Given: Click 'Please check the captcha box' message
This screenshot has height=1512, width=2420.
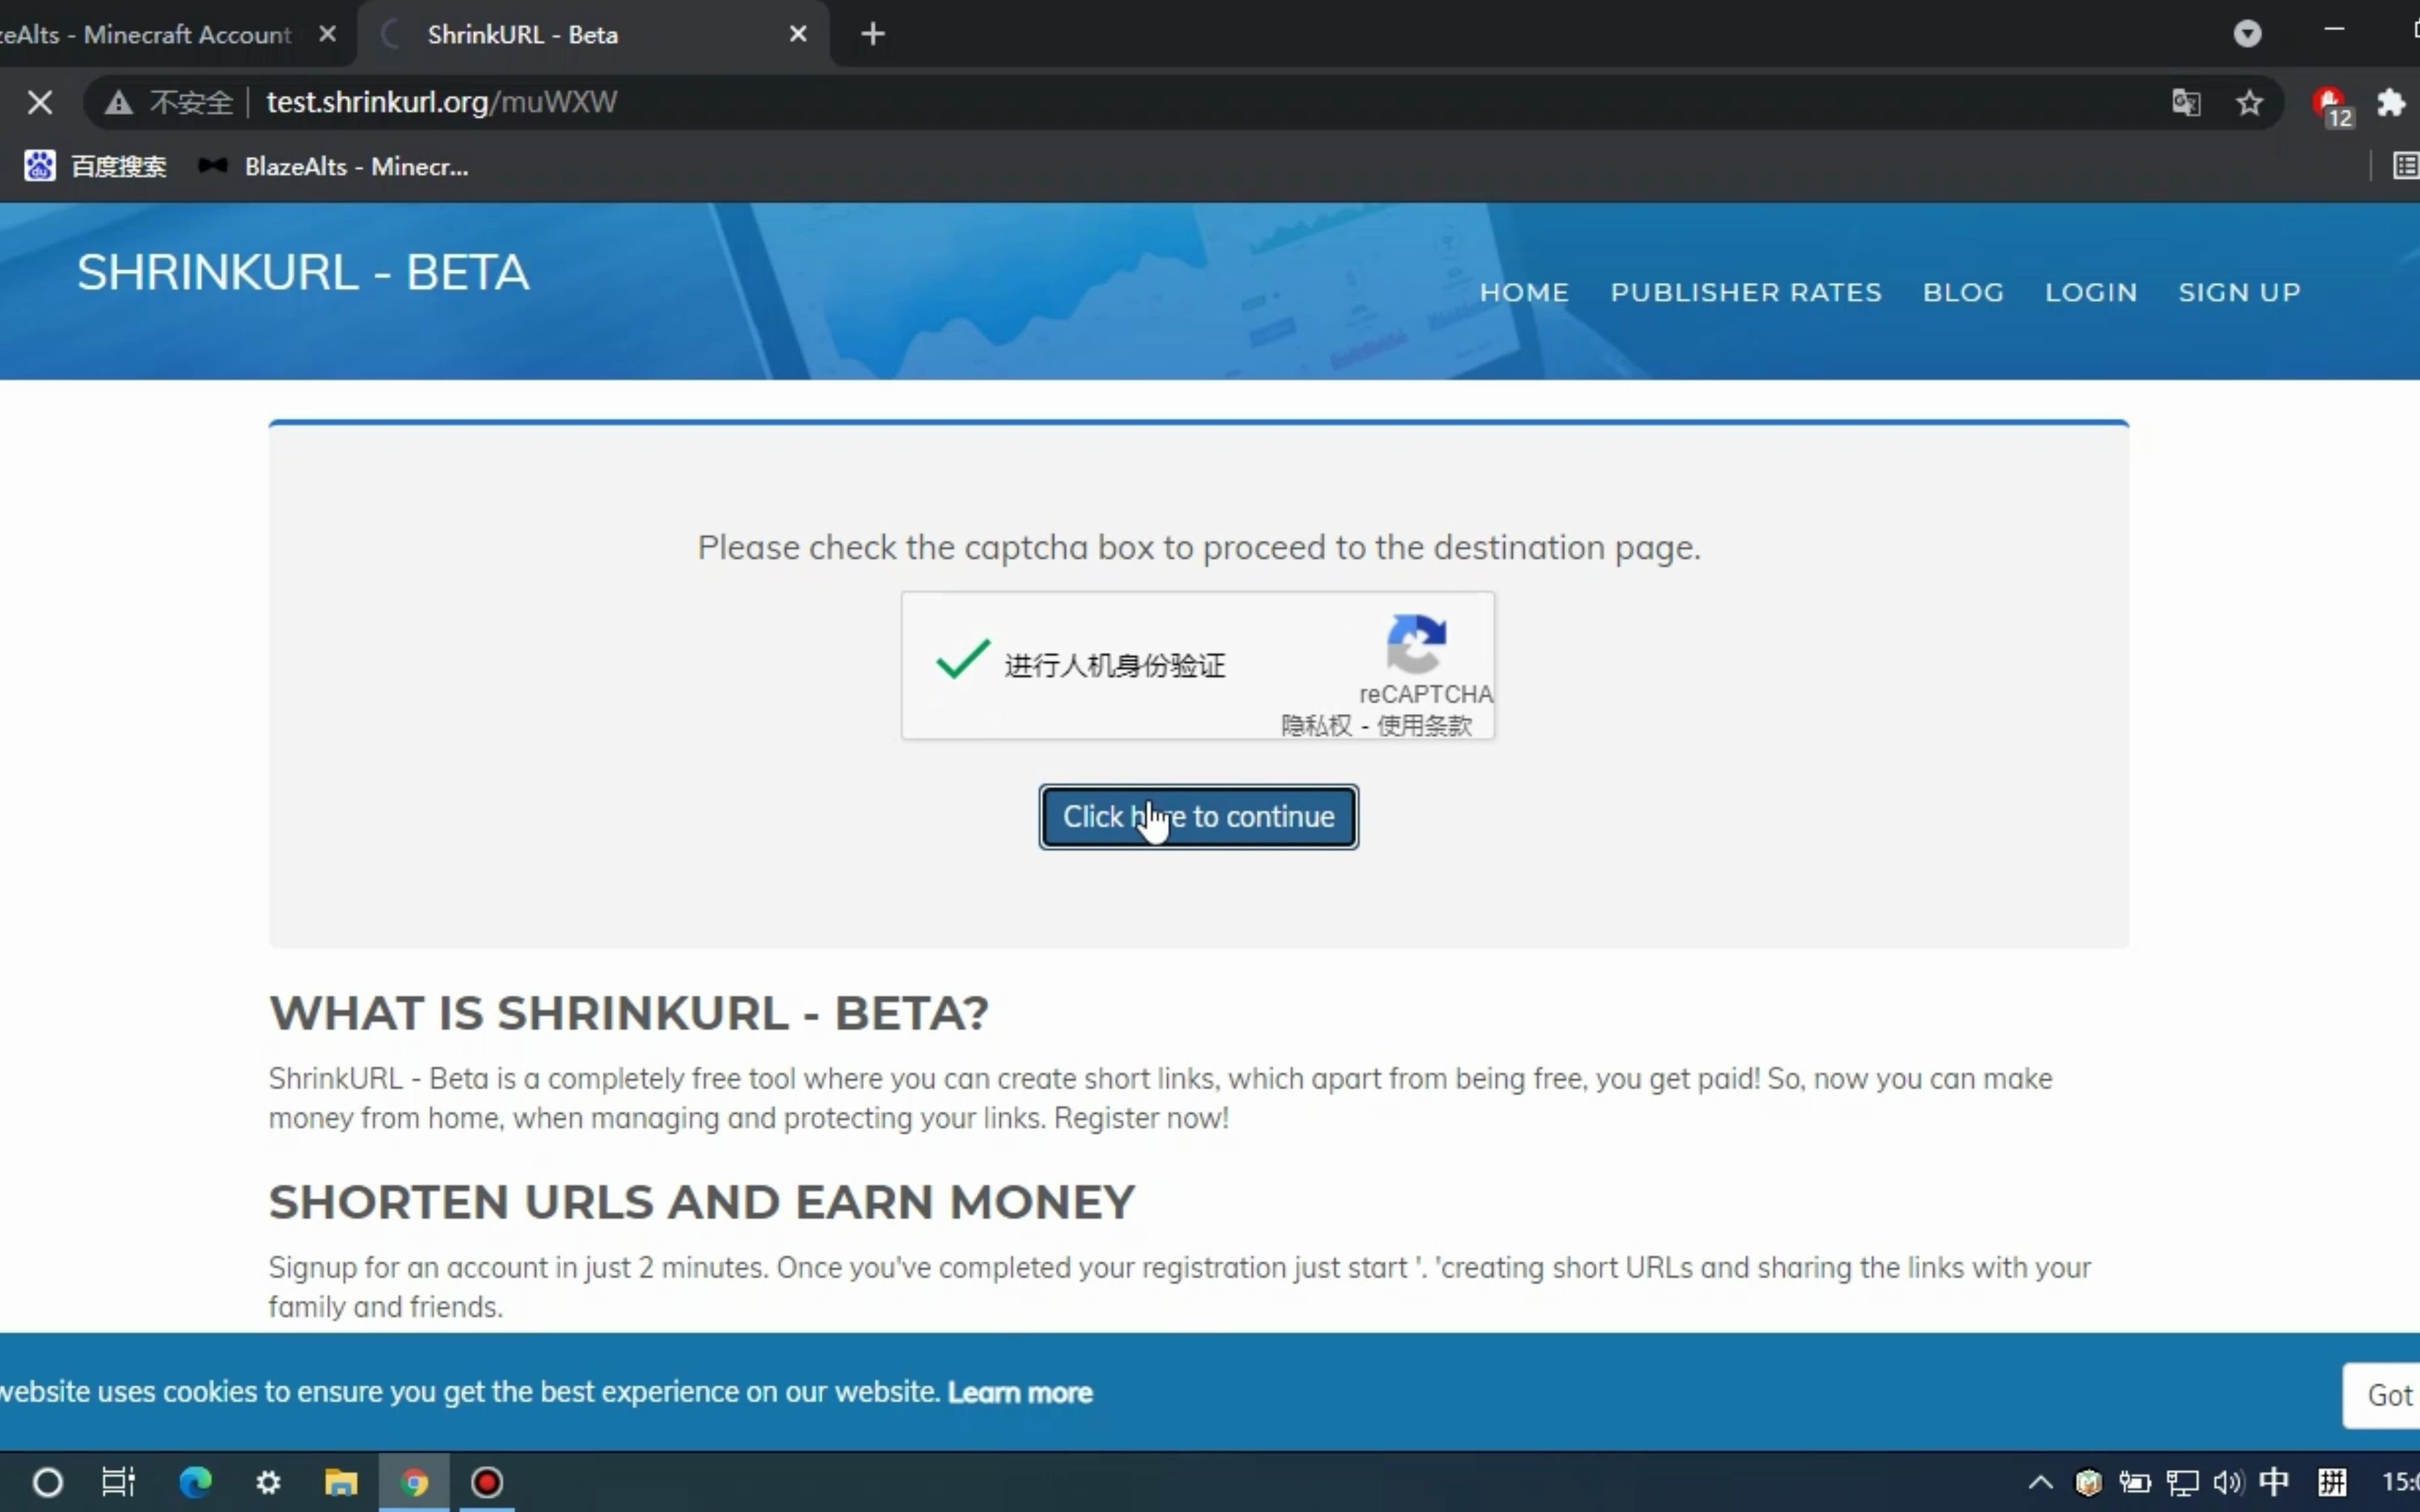Looking at the screenshot, I should click(x=1199, y=547).
